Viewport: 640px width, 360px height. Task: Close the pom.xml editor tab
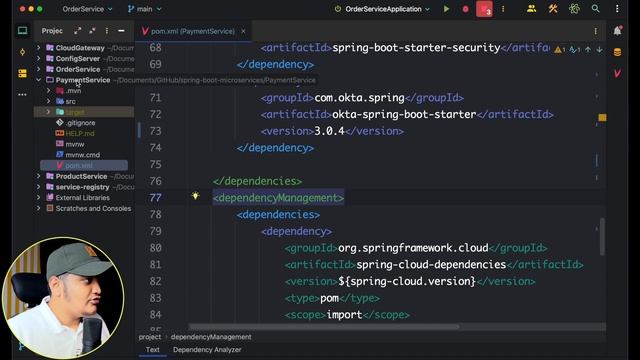[243, 31]
